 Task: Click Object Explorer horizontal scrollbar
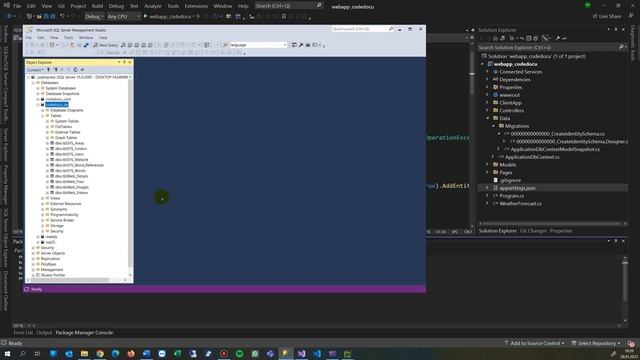point(69,280)
